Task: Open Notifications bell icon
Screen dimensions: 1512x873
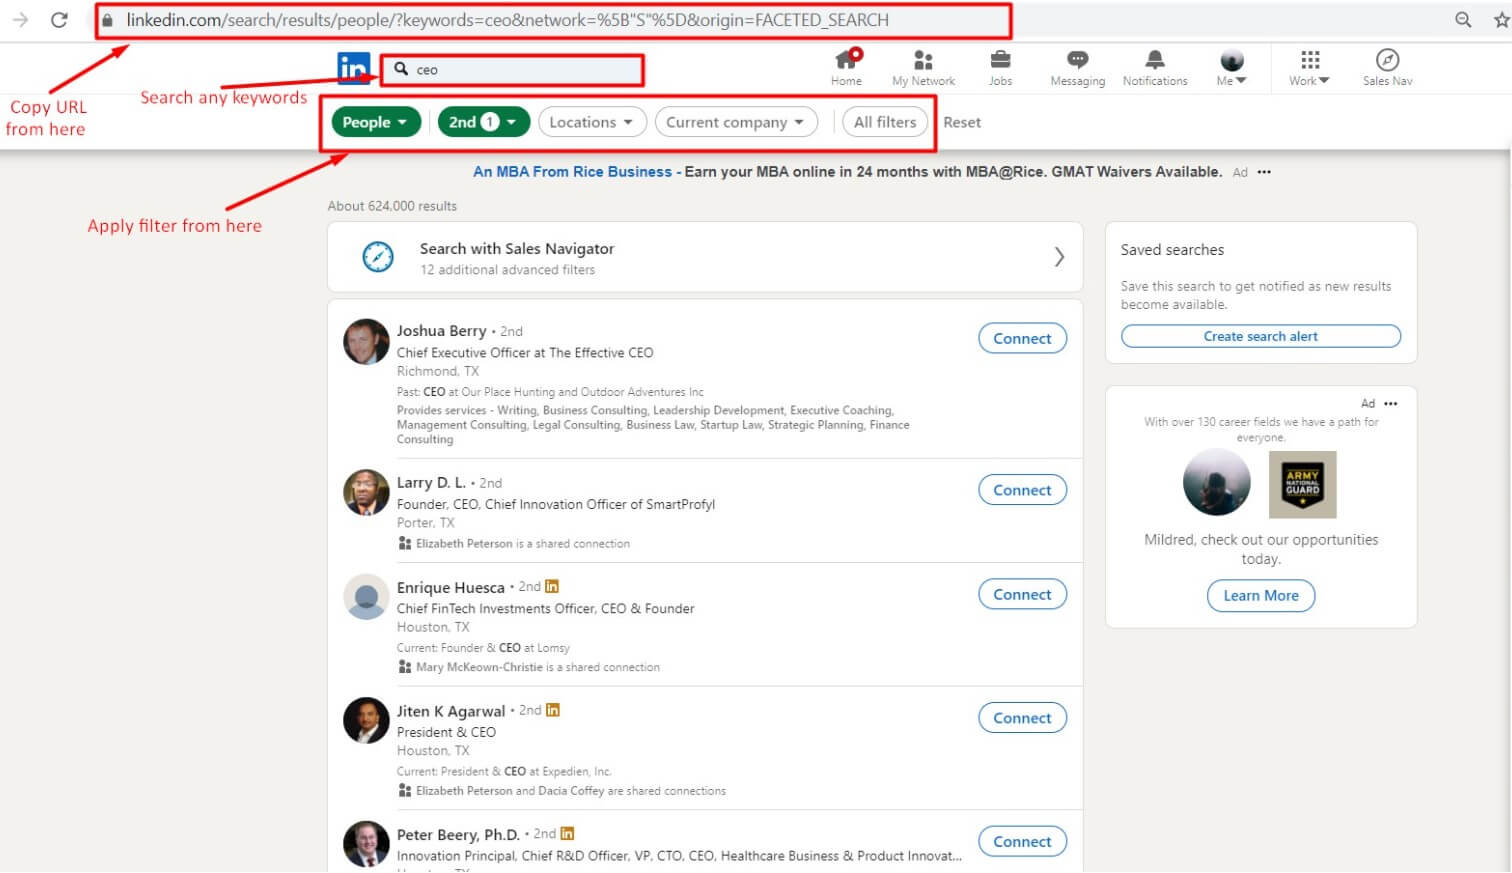Action: (x=1155, y=68)
